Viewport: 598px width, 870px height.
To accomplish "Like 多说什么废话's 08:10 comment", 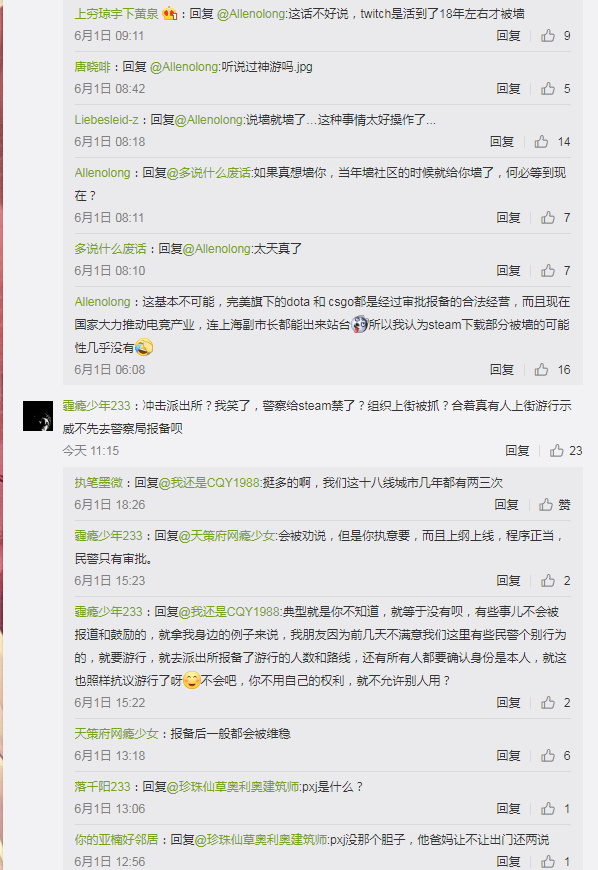I will (548, 271).
